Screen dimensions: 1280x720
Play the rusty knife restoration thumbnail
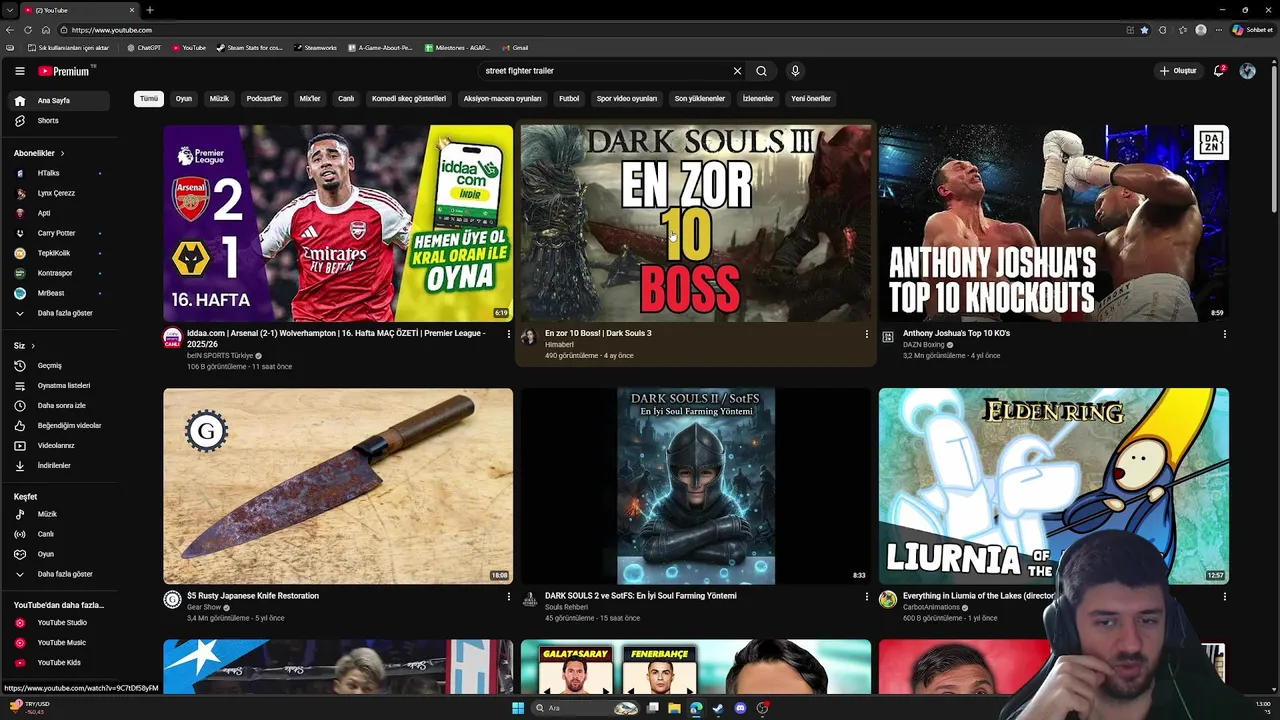pos(338,486)
